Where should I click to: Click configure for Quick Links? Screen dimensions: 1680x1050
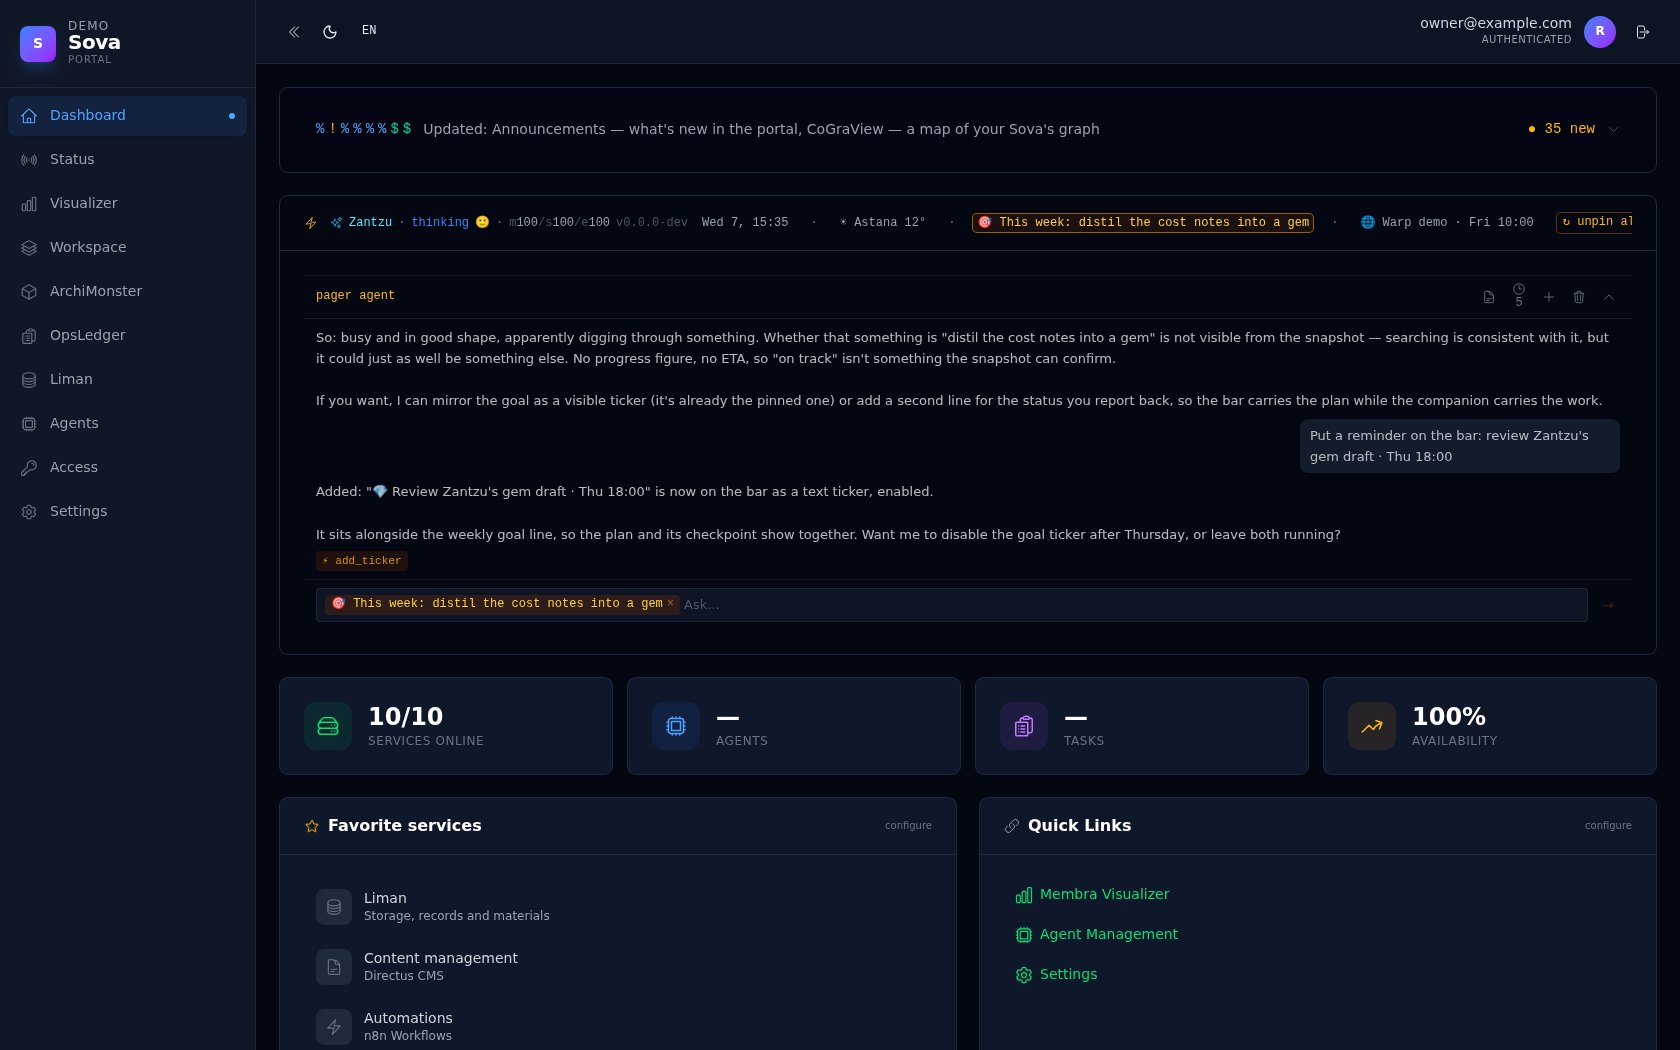coord(1608,826)
